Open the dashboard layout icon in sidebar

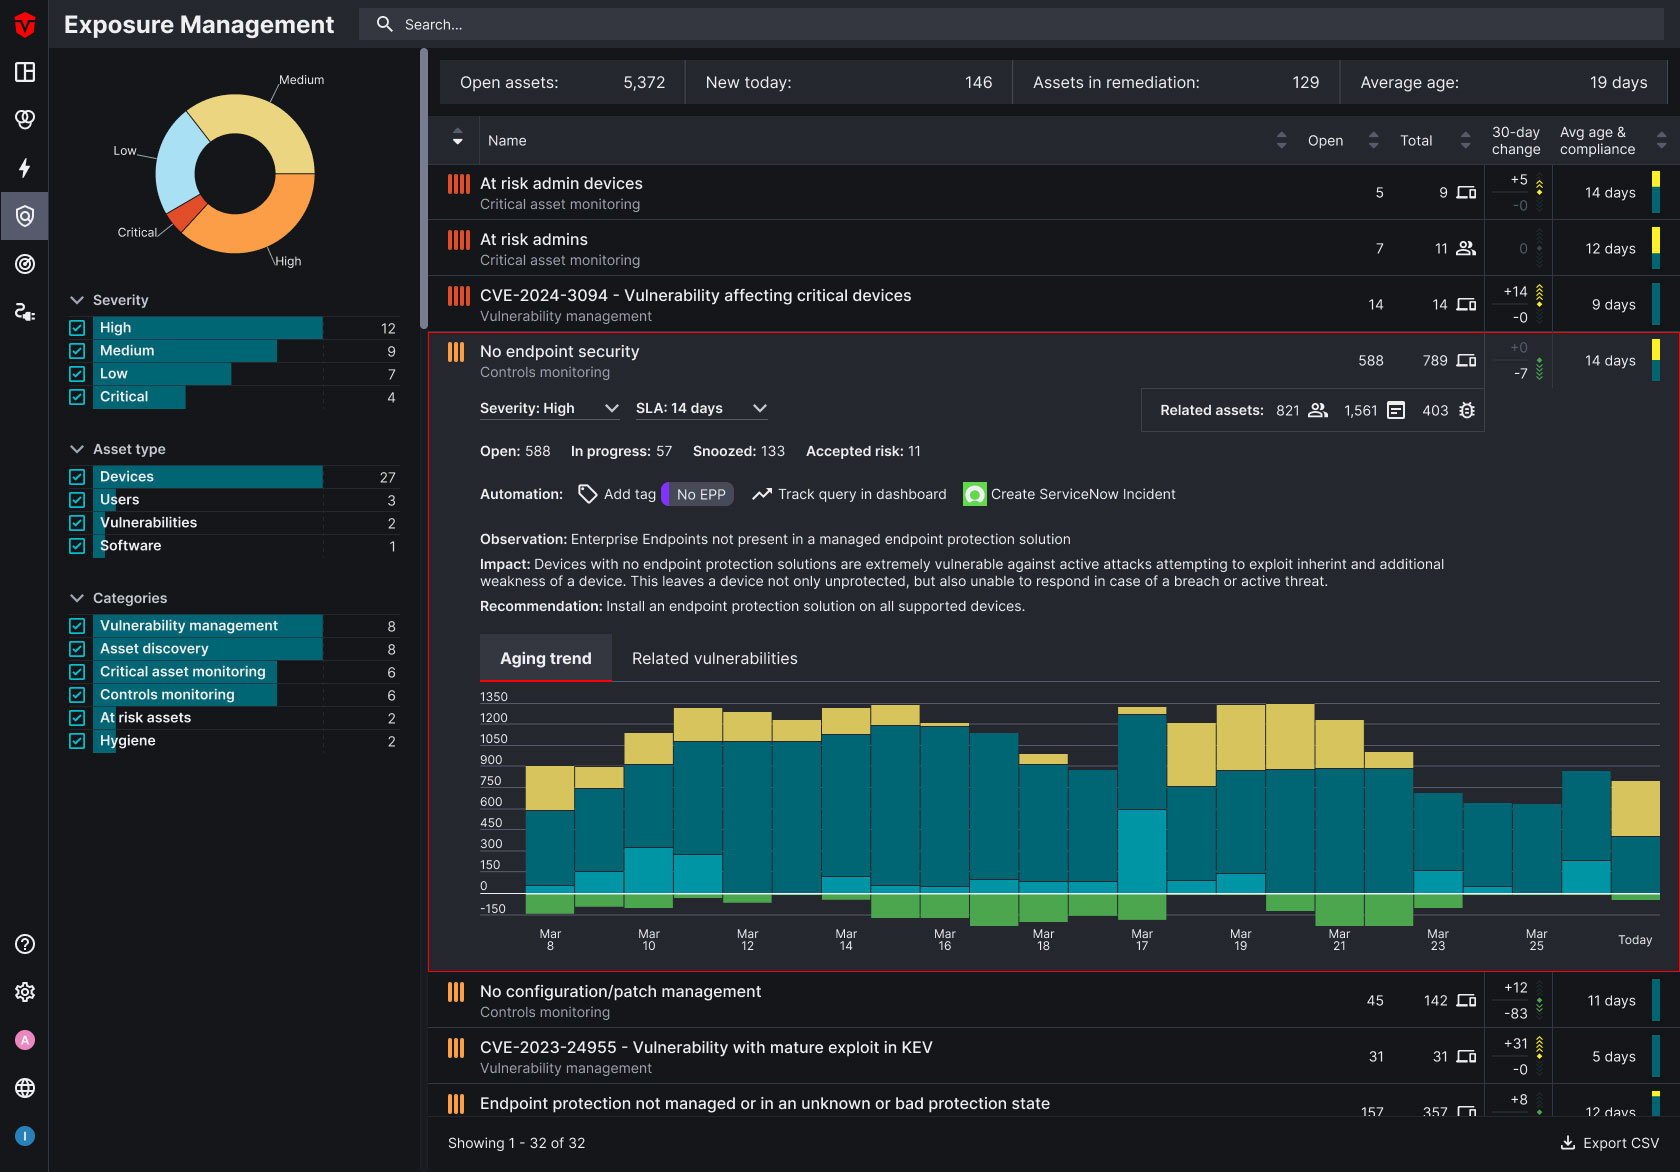[25, 72]
